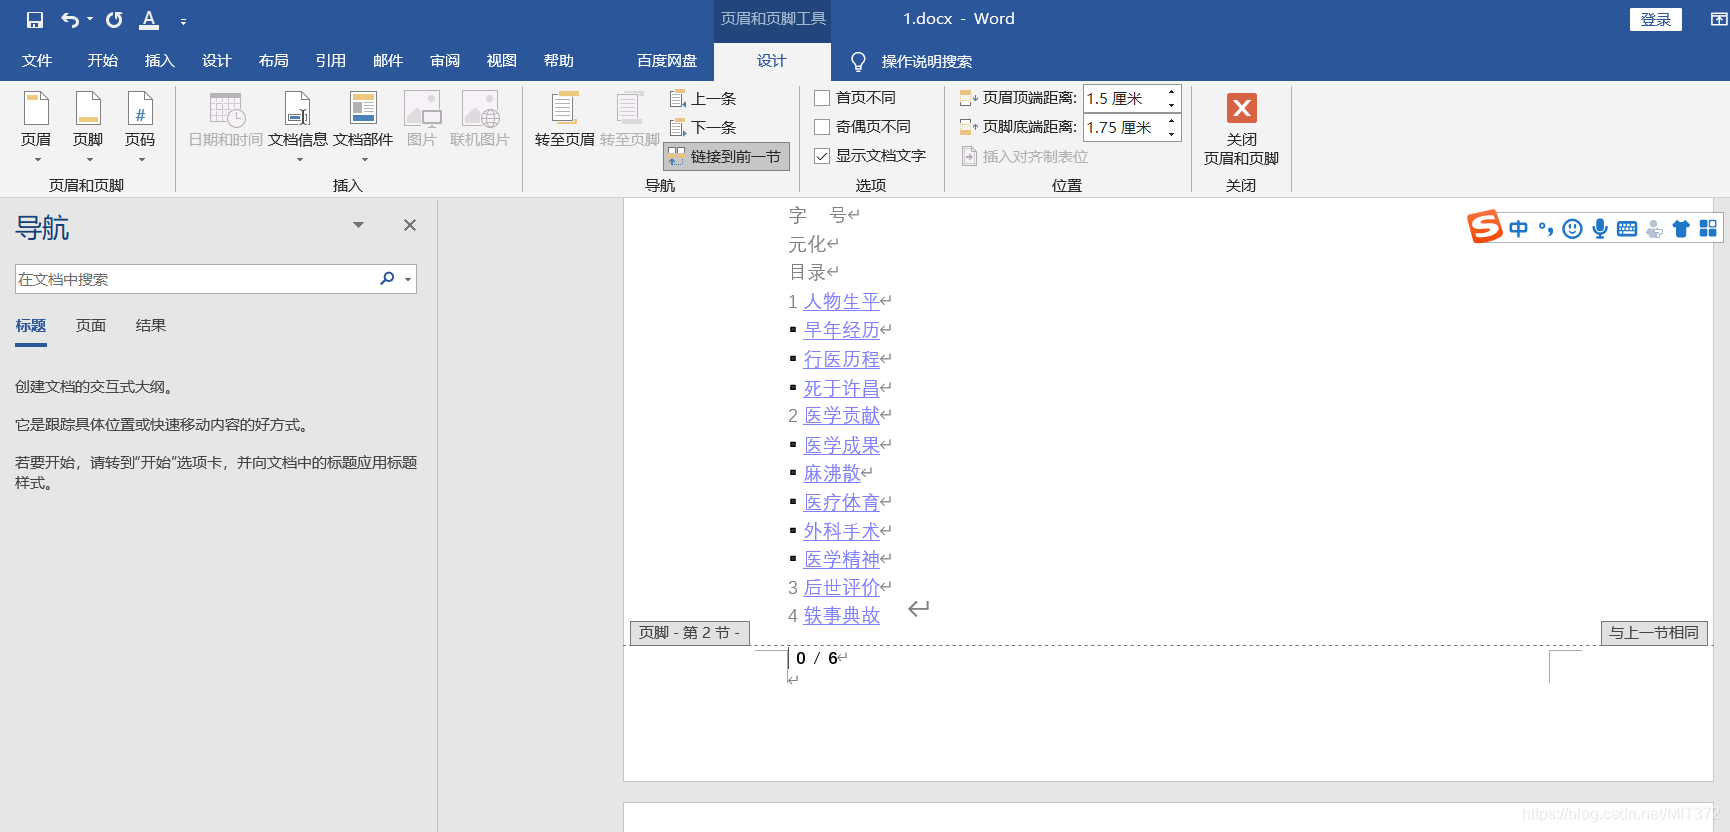Follow the 后世评价 link
This screenshot has width=1730, height=832.
coord(842,587)
